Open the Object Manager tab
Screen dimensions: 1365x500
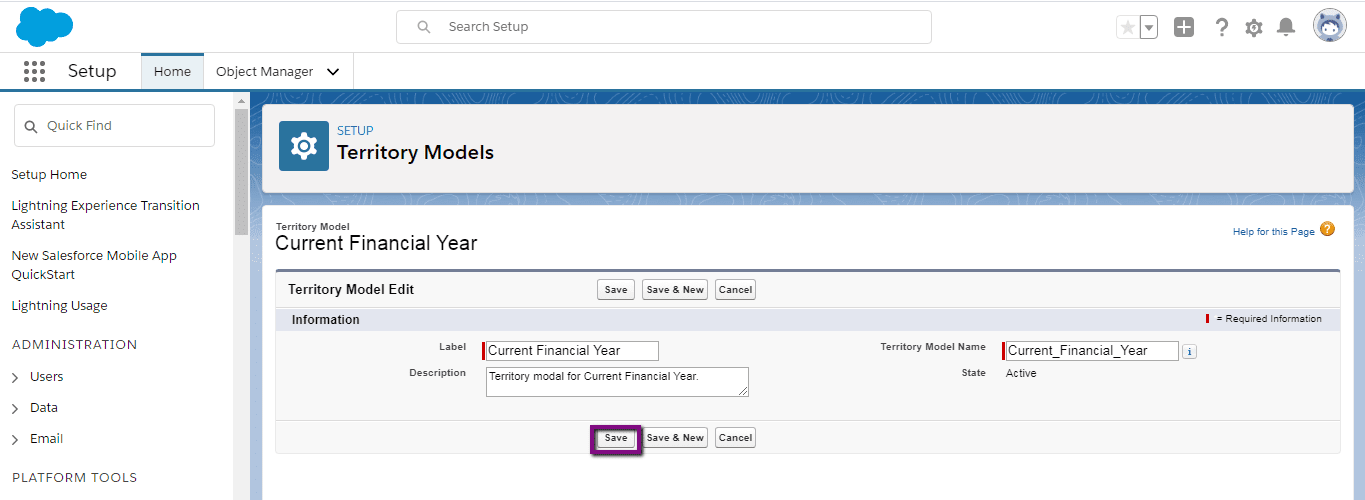coord(265,72)
